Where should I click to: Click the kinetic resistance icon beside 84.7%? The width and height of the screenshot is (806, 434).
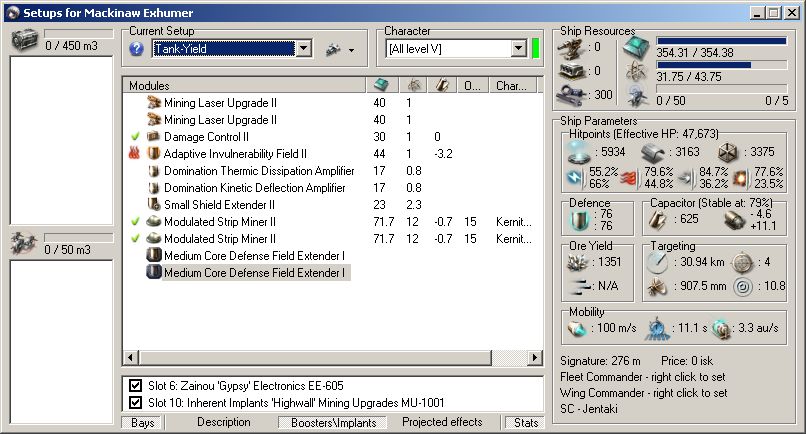click(x=686, y=178)
